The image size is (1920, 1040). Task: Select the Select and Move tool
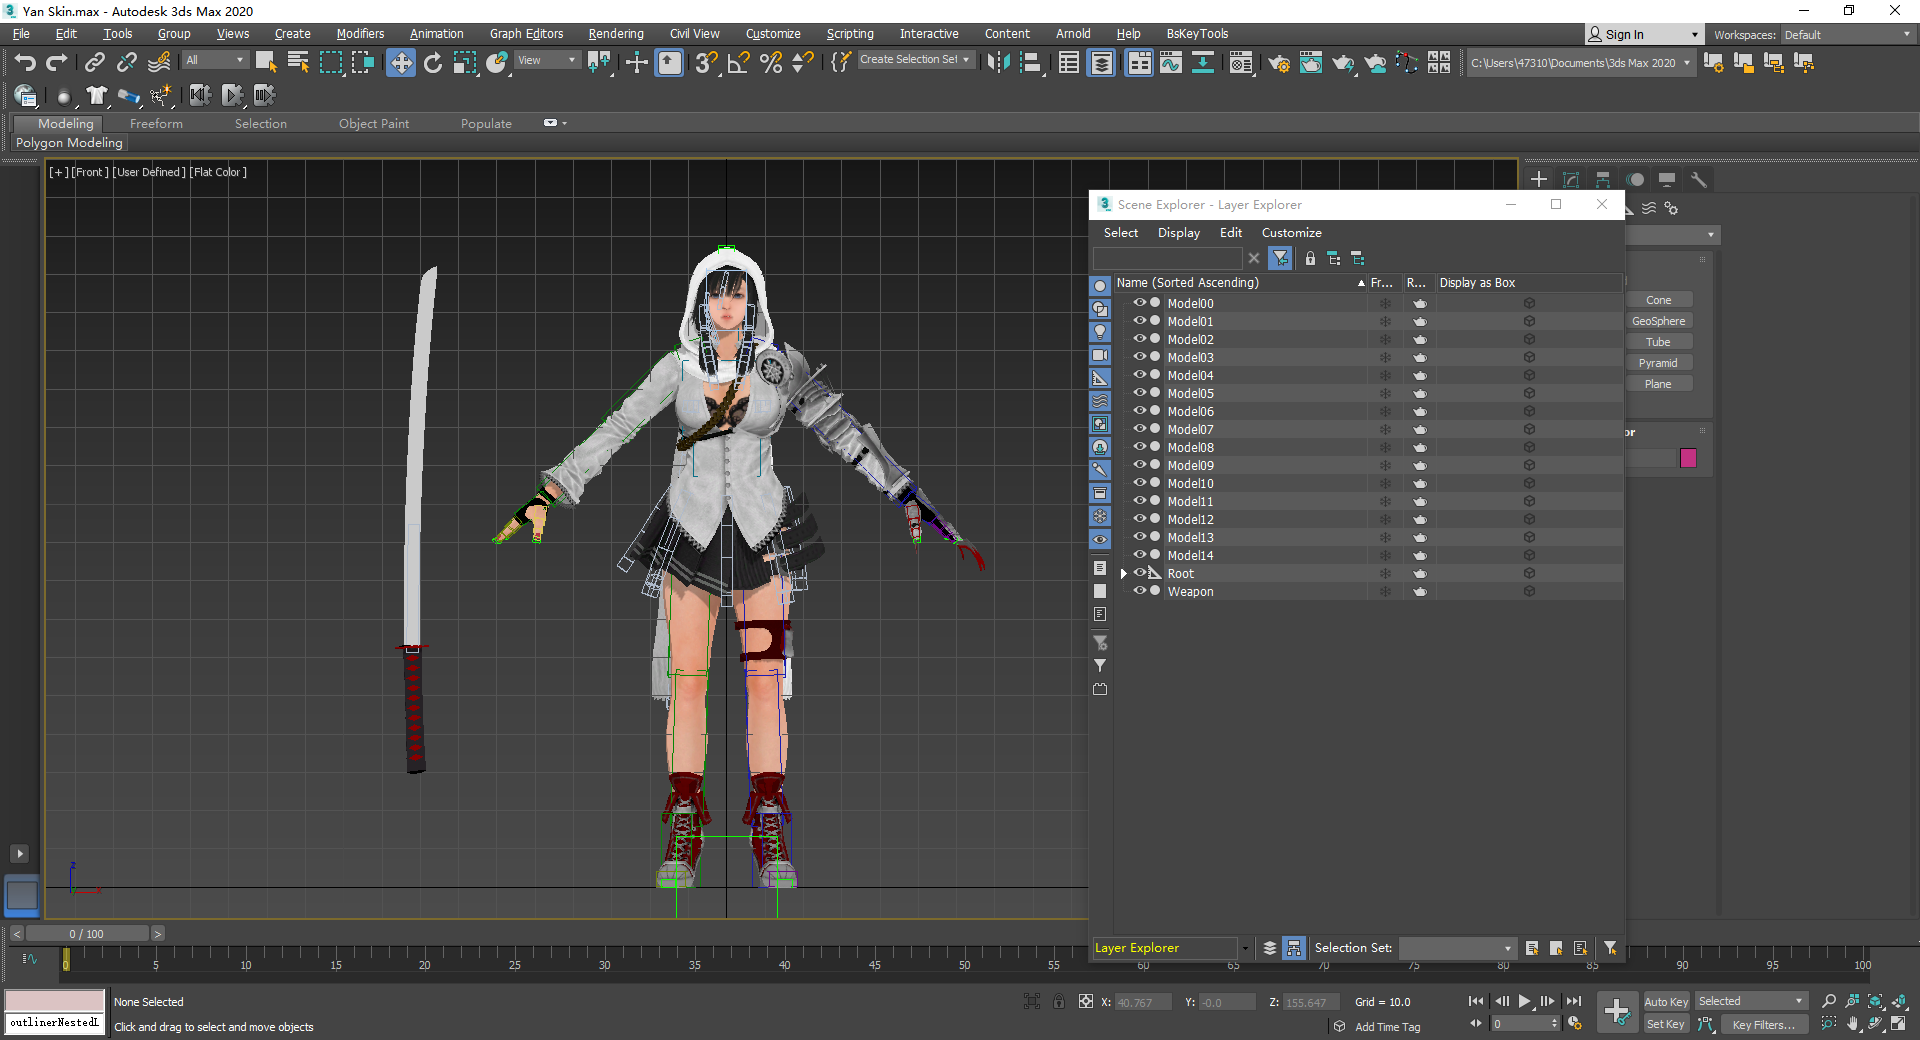(400, 63)
